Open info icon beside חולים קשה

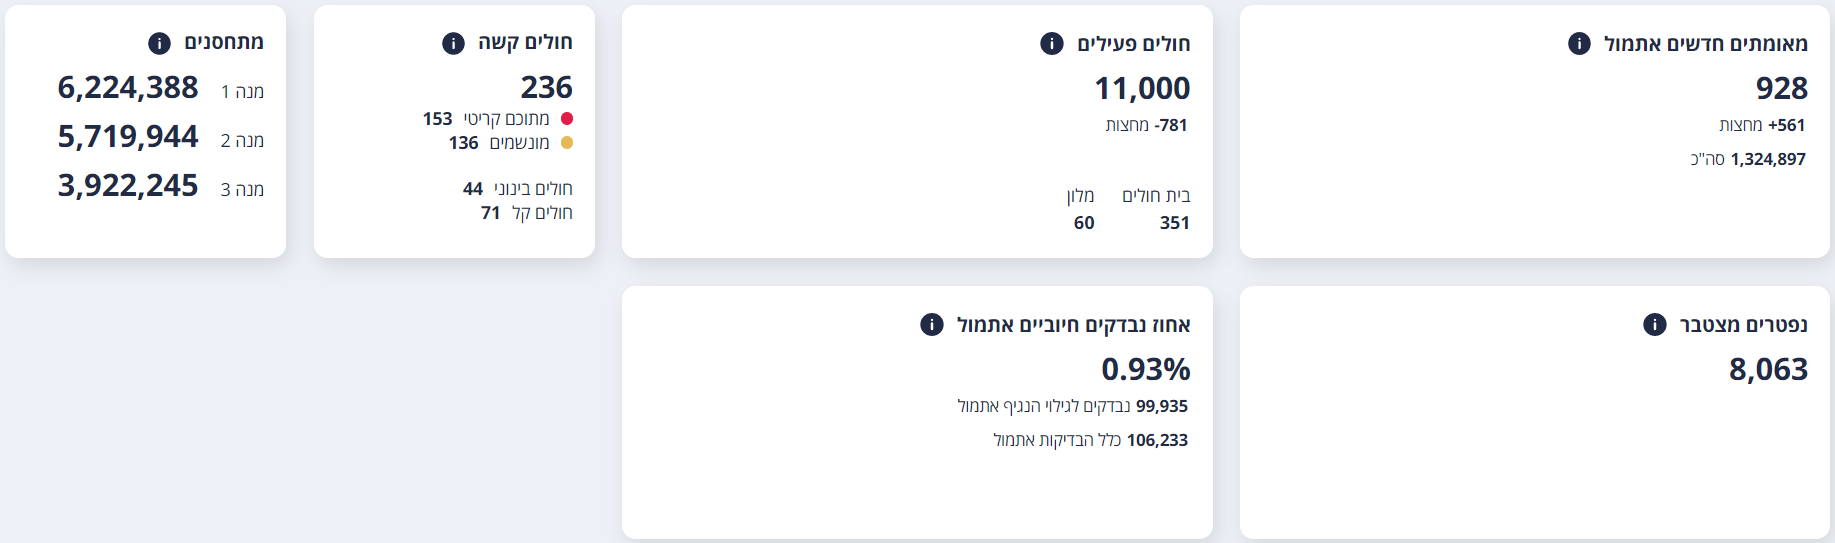coord(453,43)
